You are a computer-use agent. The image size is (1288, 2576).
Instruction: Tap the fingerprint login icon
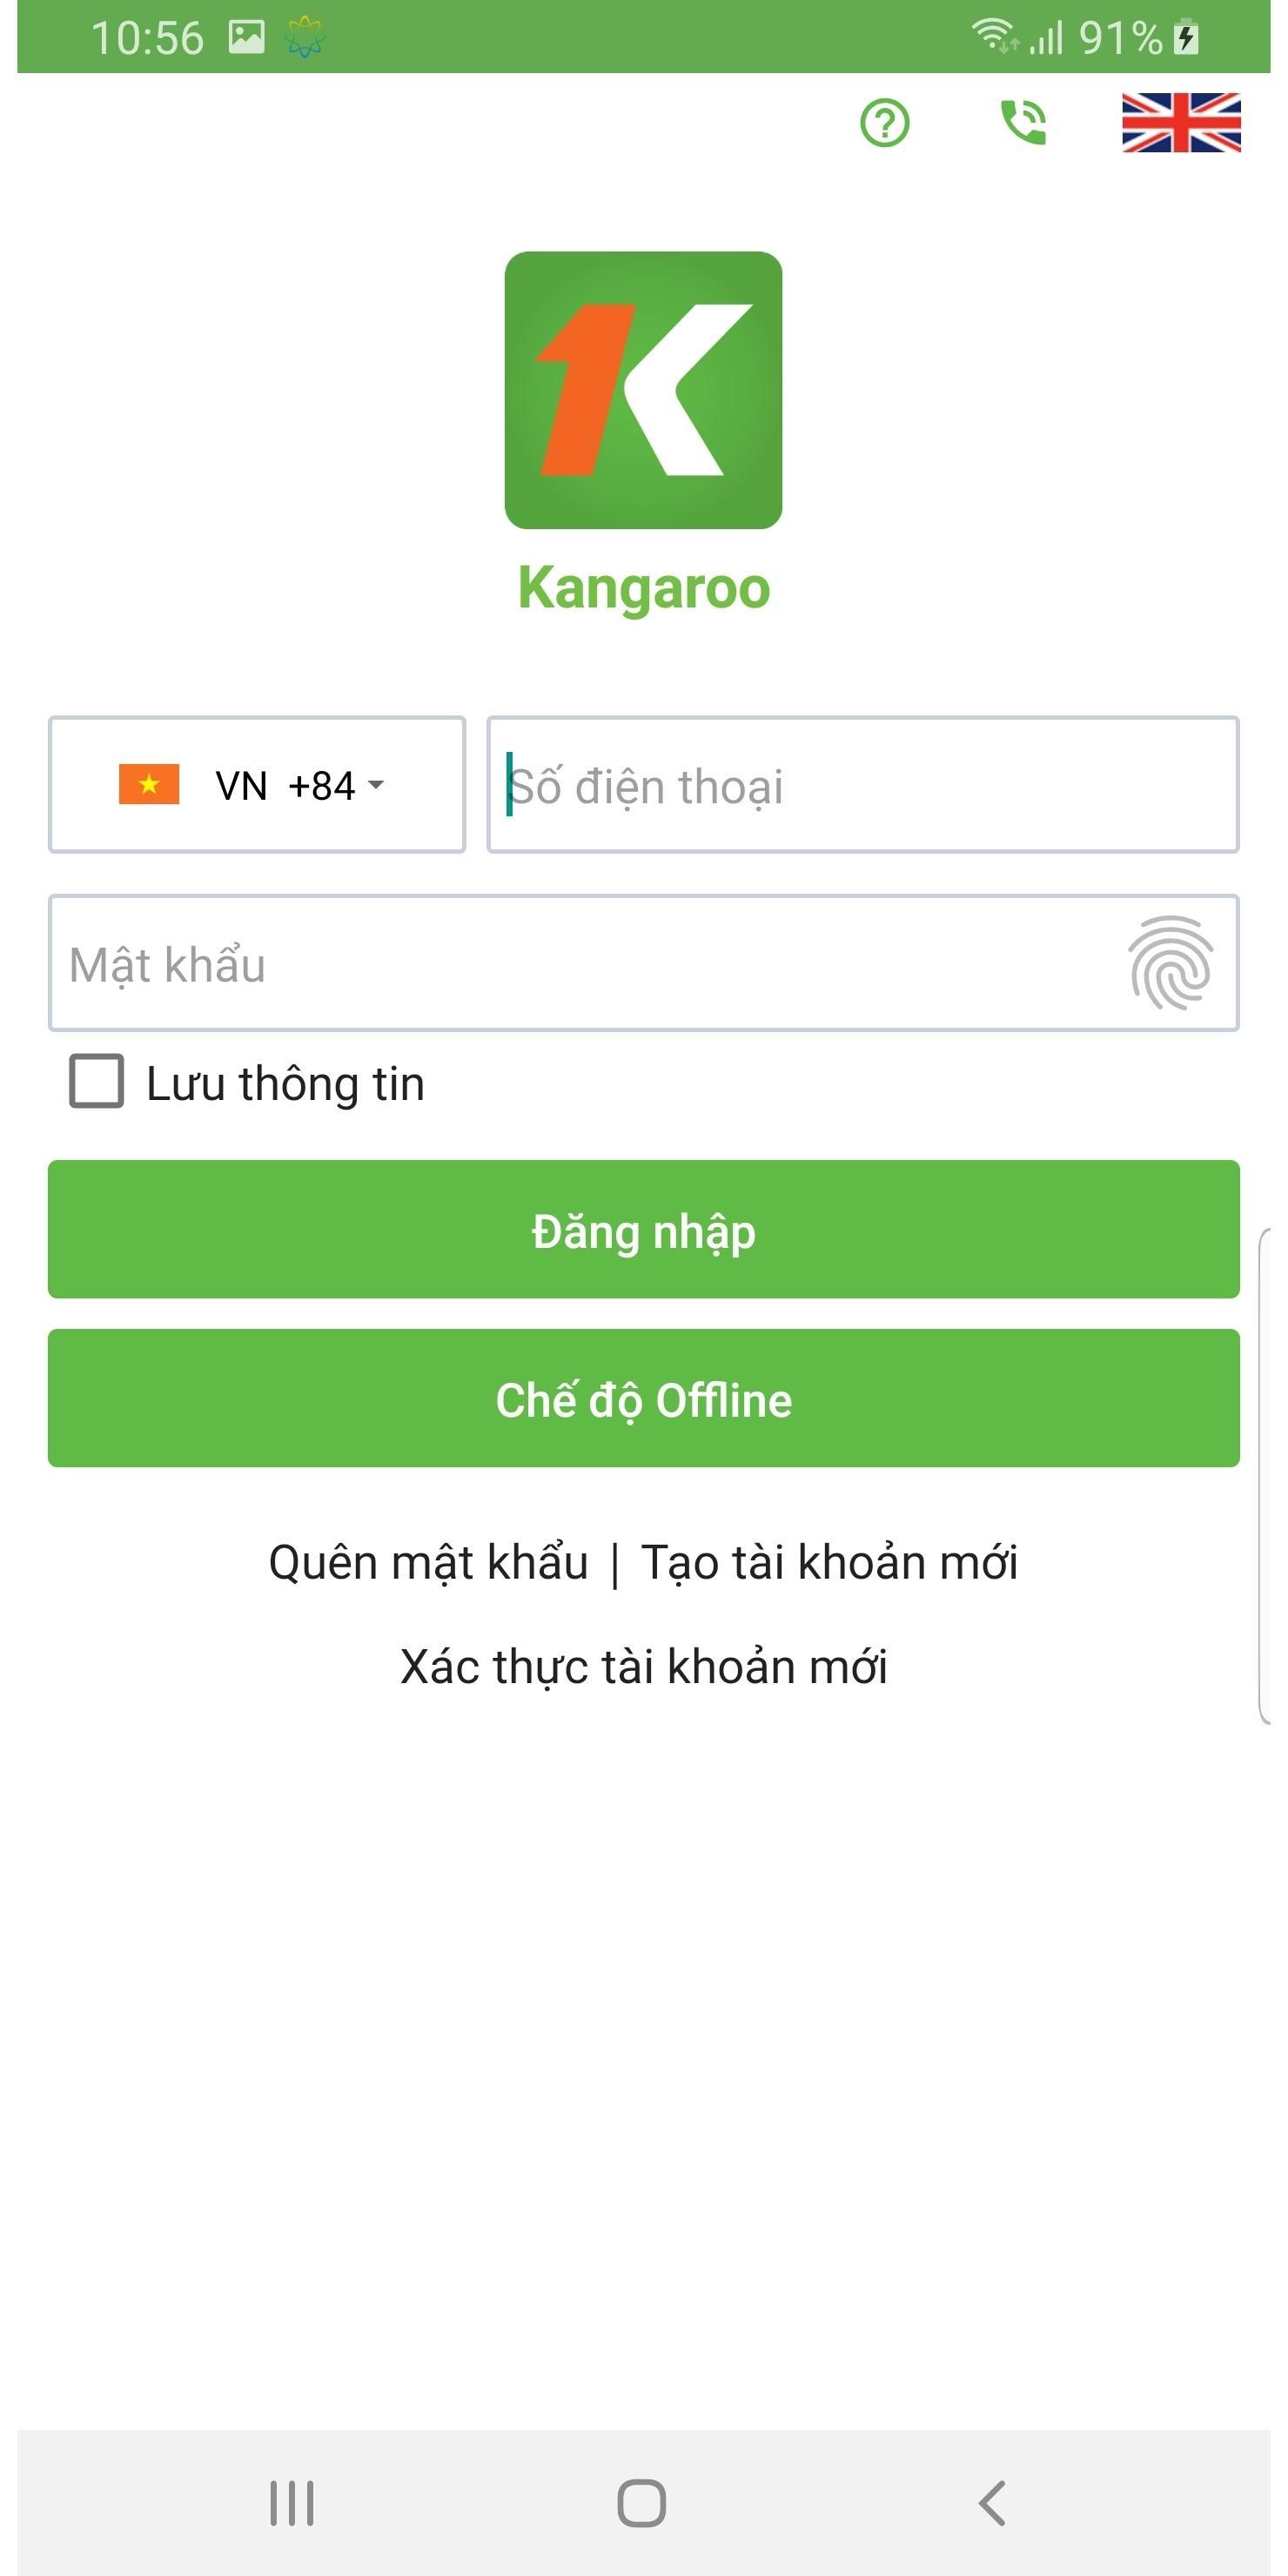[x=1169, y=963]
